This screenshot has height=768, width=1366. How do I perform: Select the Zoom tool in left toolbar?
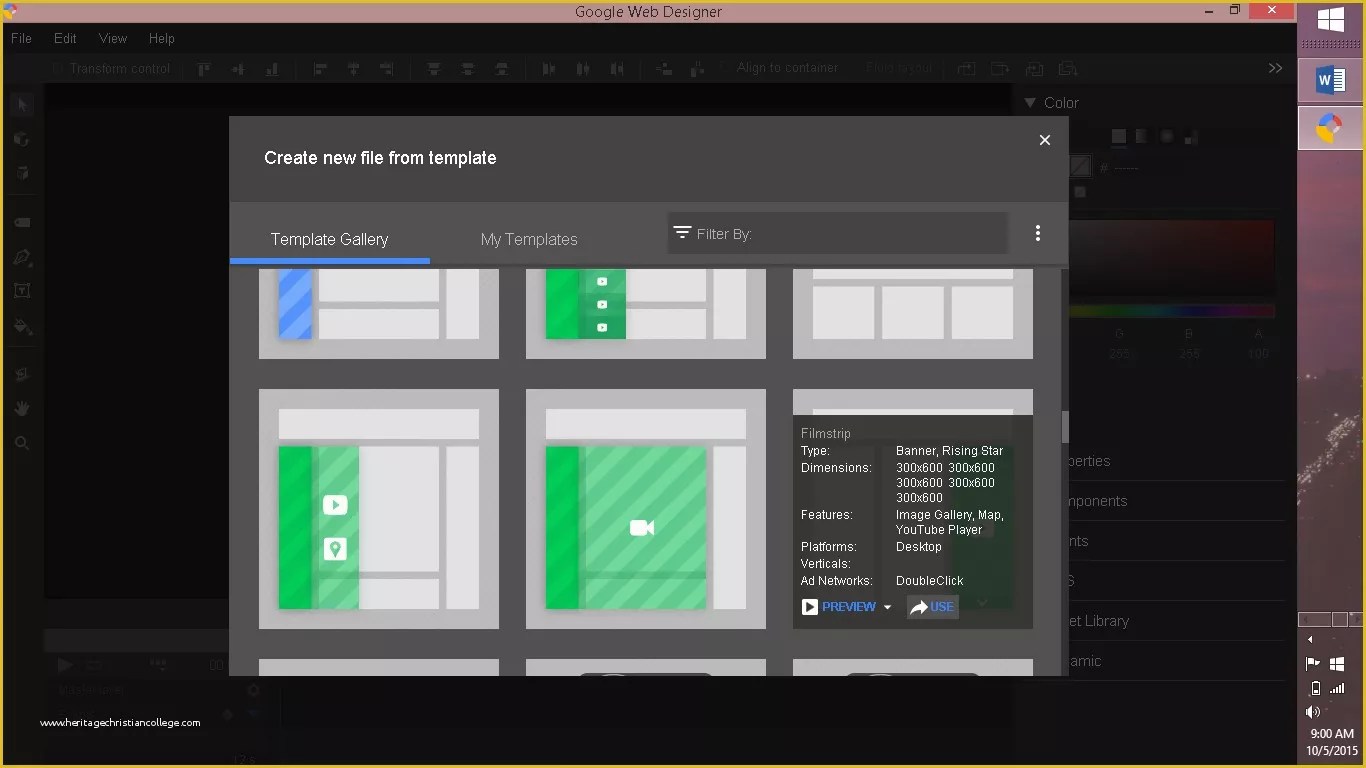click(x=22, y=443)
